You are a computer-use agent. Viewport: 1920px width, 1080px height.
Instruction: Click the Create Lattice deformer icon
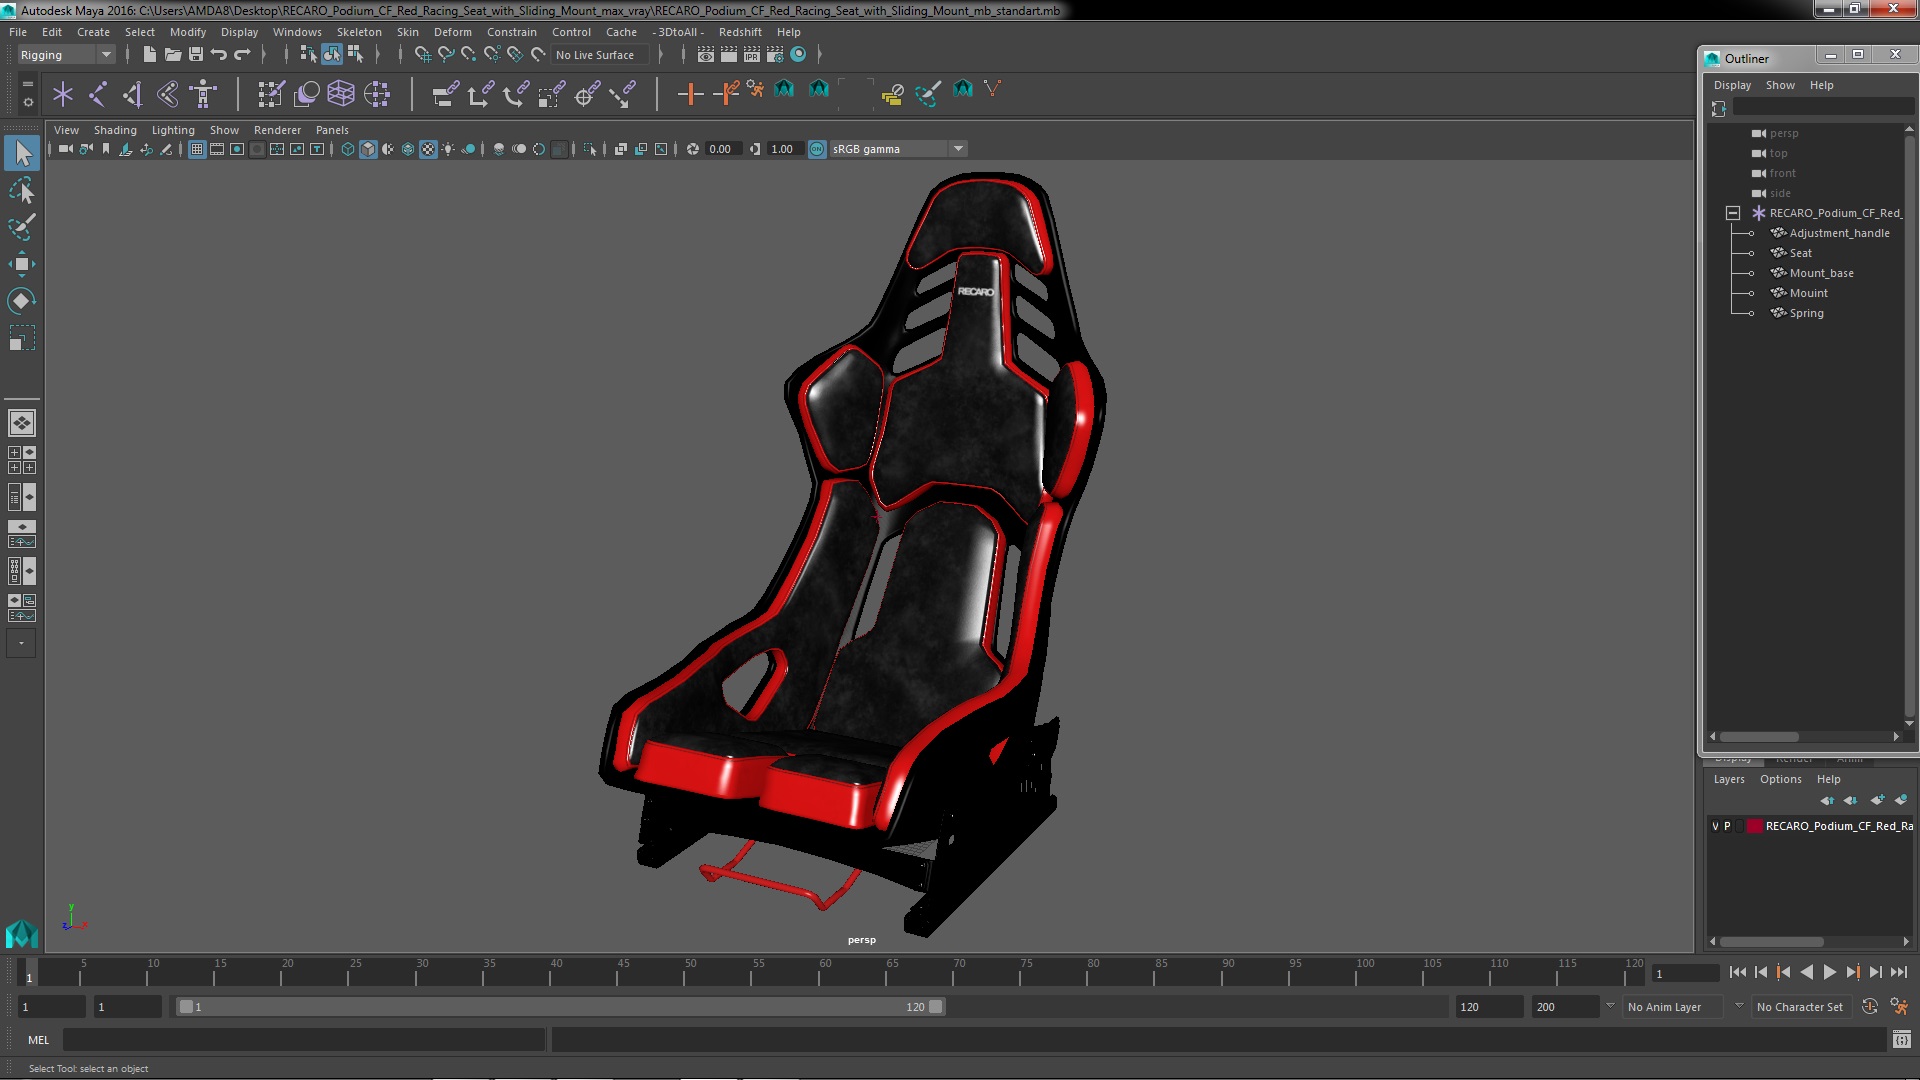click(x=341, y=94)
